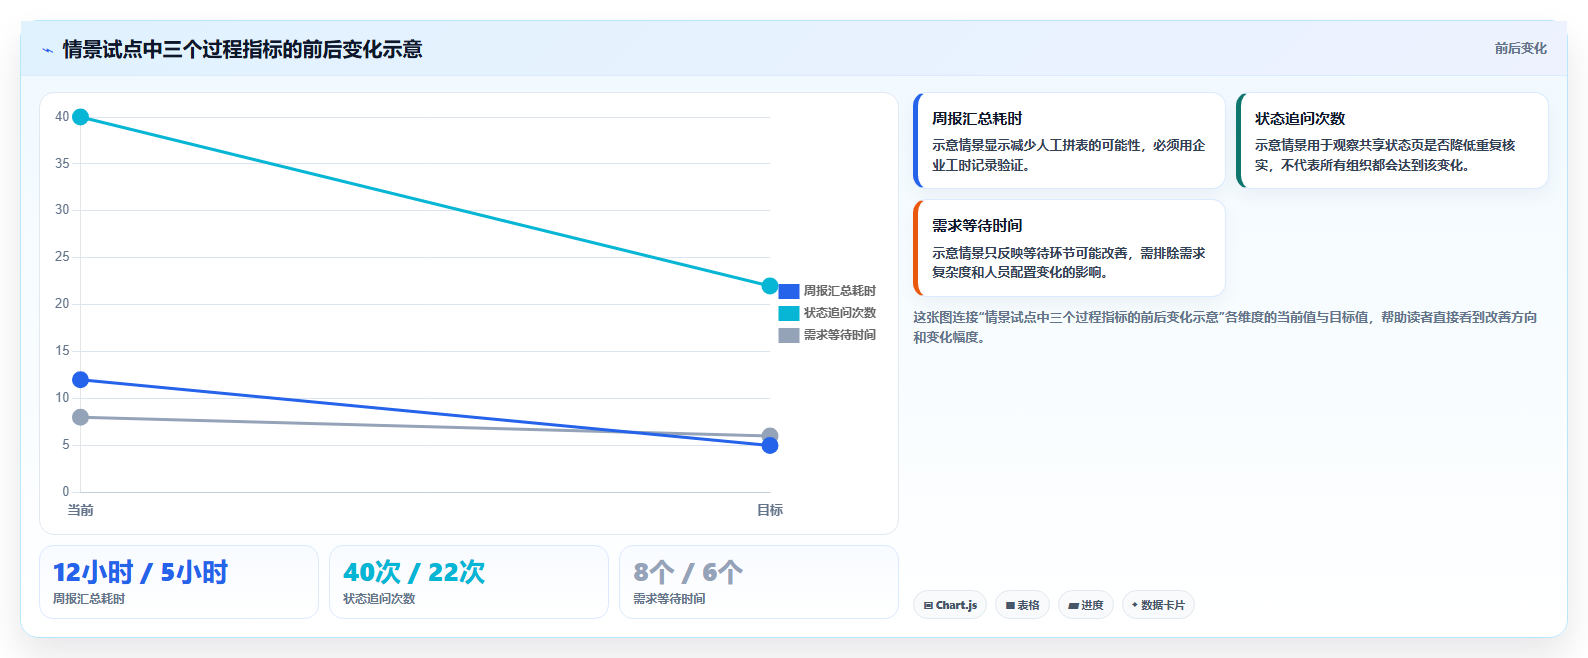Click the 目标 x-axis label
Image resolution: width=1588 pixels, height=658 pixels.
[770, 510]
